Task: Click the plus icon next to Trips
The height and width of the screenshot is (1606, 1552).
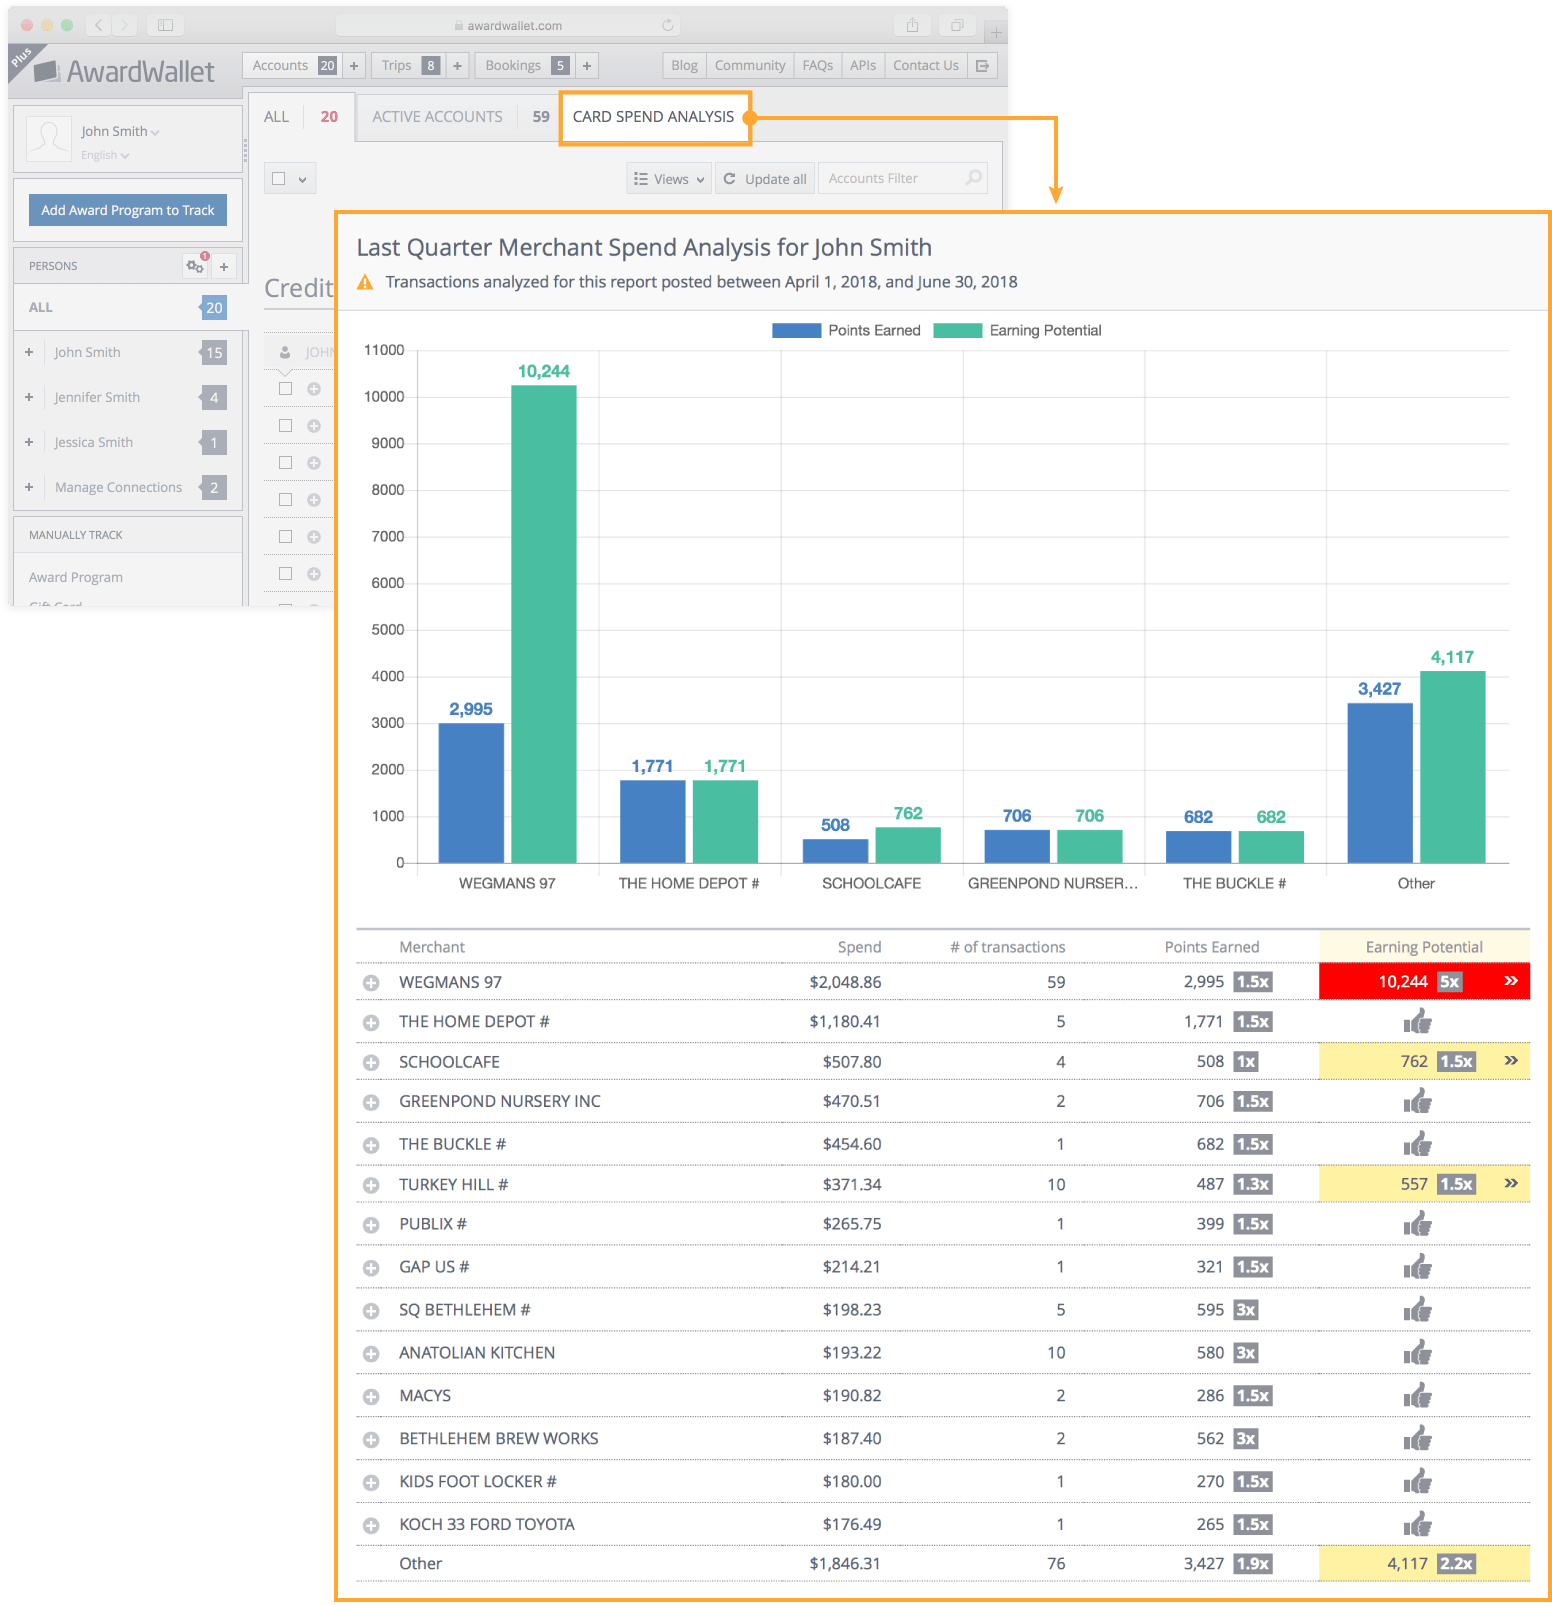Action: click(457, 66)
